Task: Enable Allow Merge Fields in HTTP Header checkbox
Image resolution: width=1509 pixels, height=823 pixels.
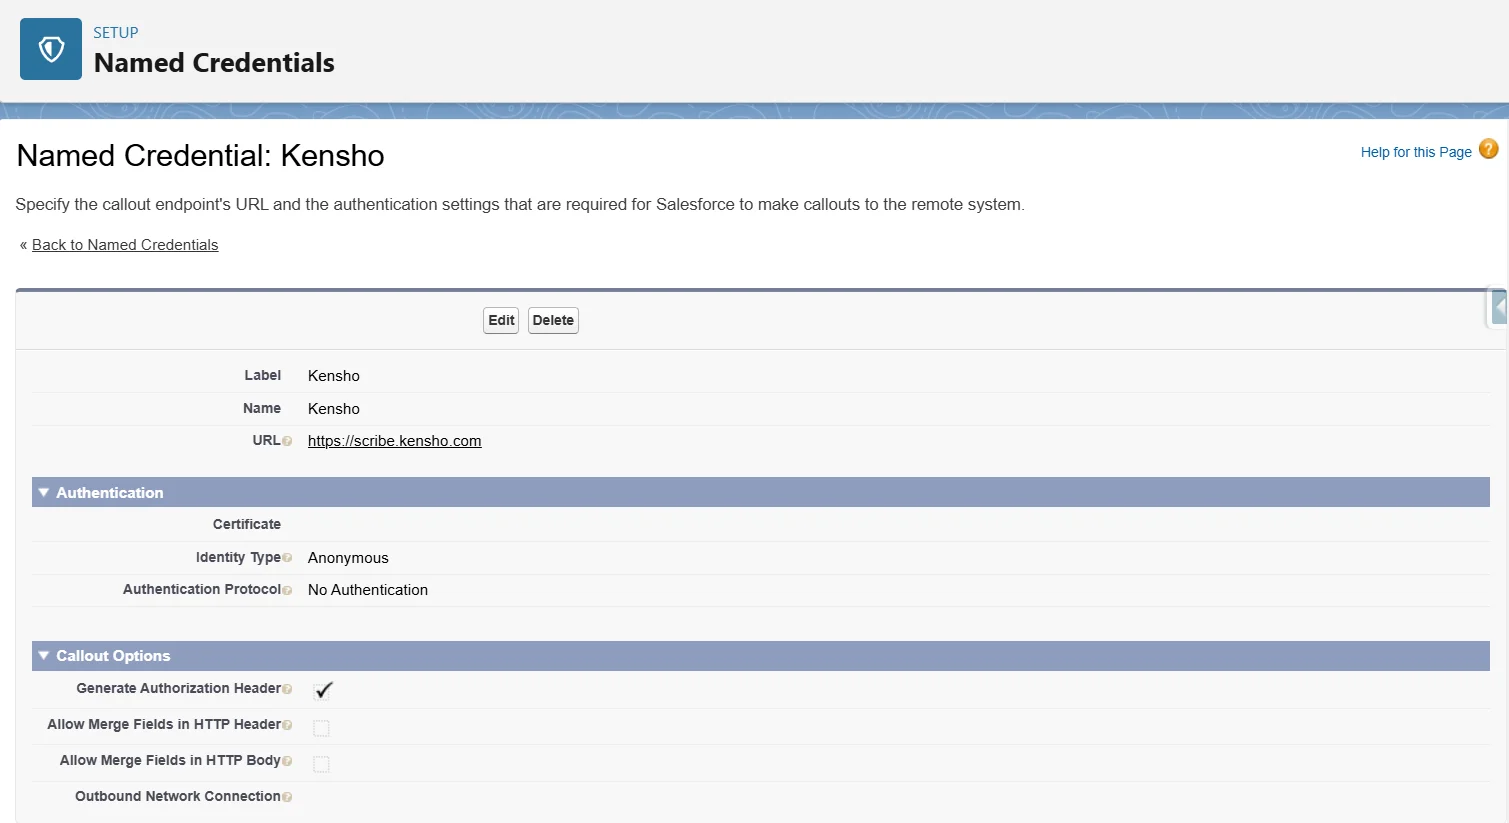Action: (x=321, y=727)
